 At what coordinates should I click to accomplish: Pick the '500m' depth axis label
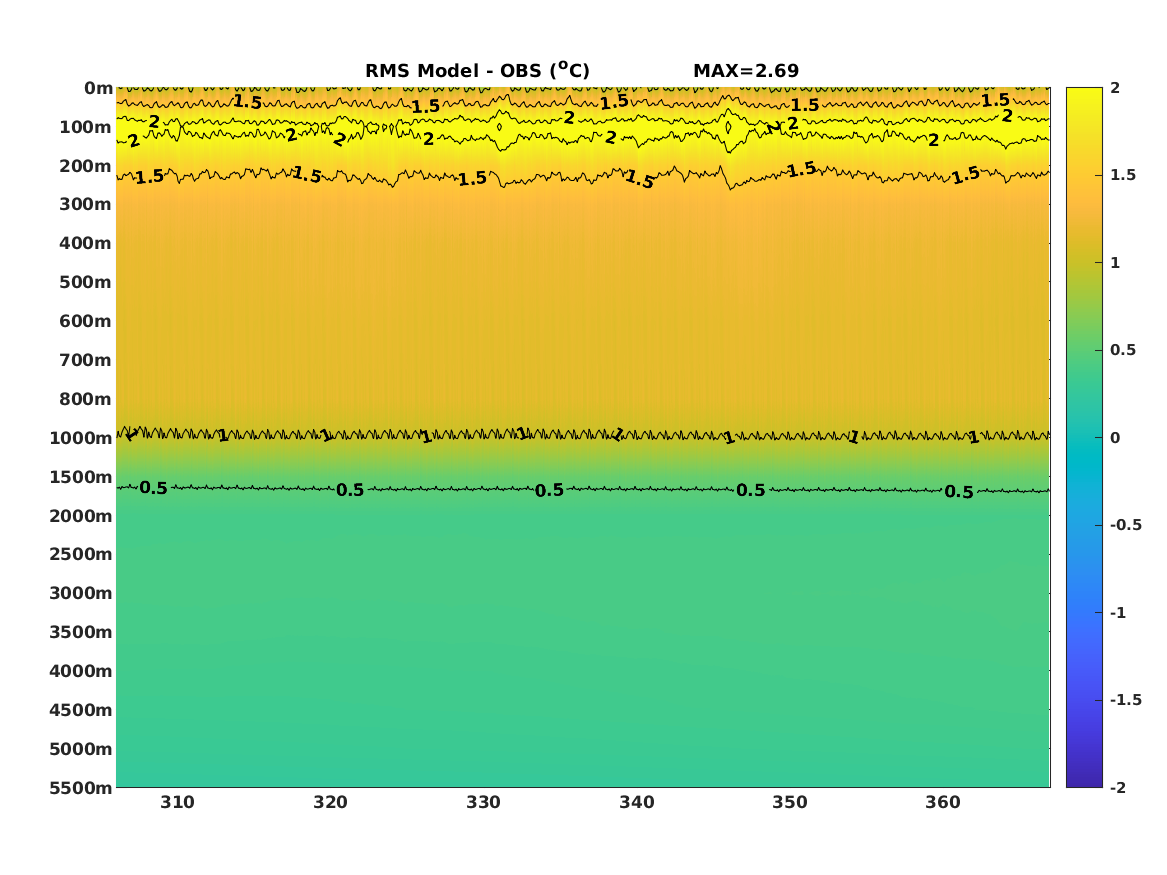tap(86, 283)
